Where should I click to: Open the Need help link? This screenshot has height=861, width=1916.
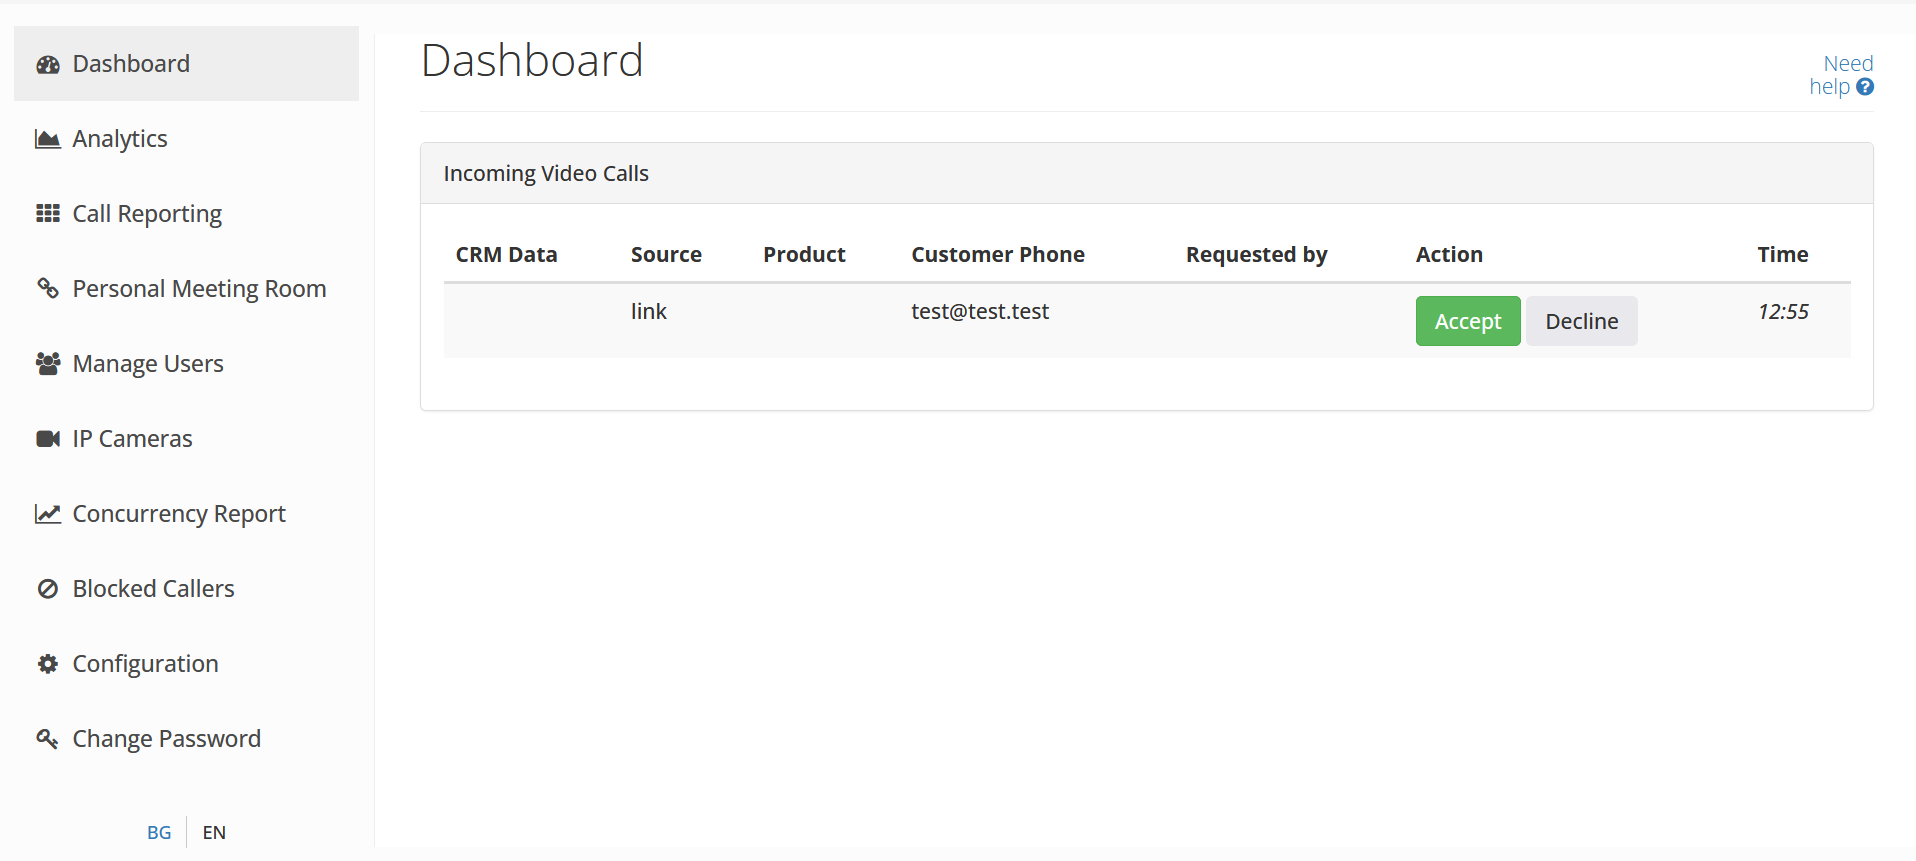click(x=1839, y=75)
